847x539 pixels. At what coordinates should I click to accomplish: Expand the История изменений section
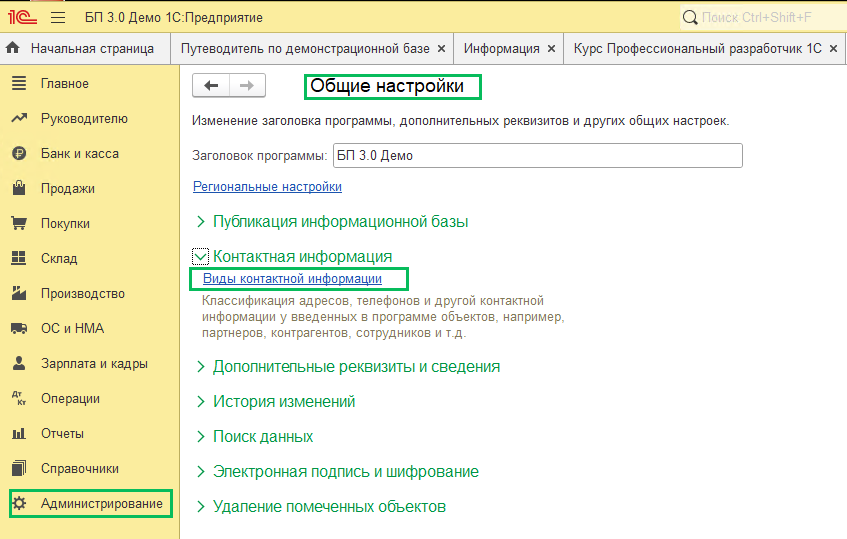pos(201,402)
